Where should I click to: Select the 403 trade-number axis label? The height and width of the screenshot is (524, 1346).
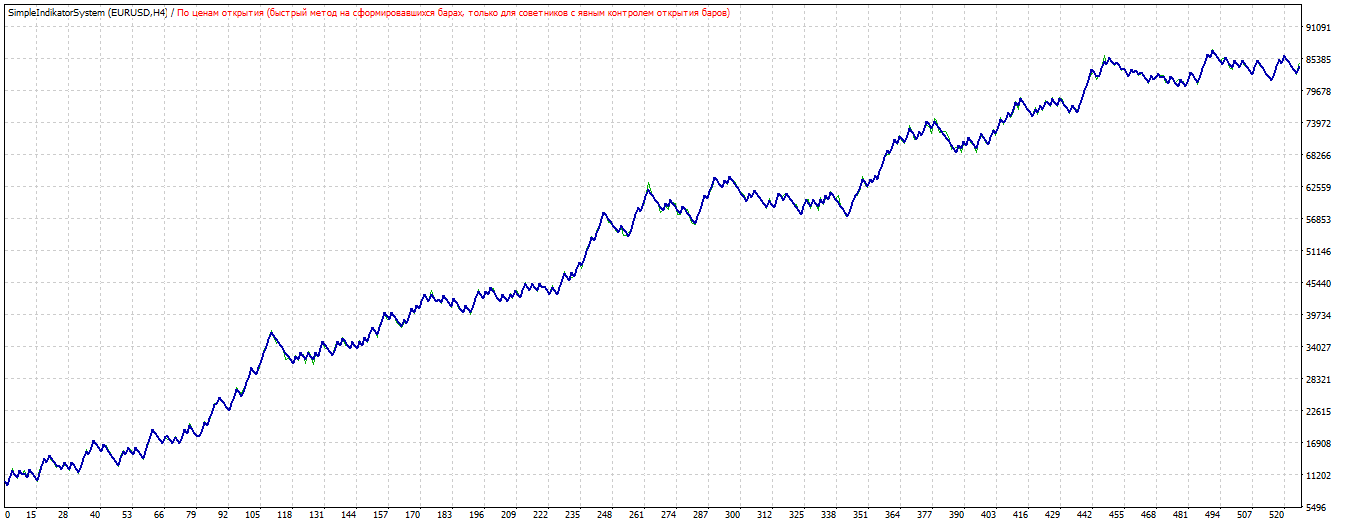click(x=989, y=515)
